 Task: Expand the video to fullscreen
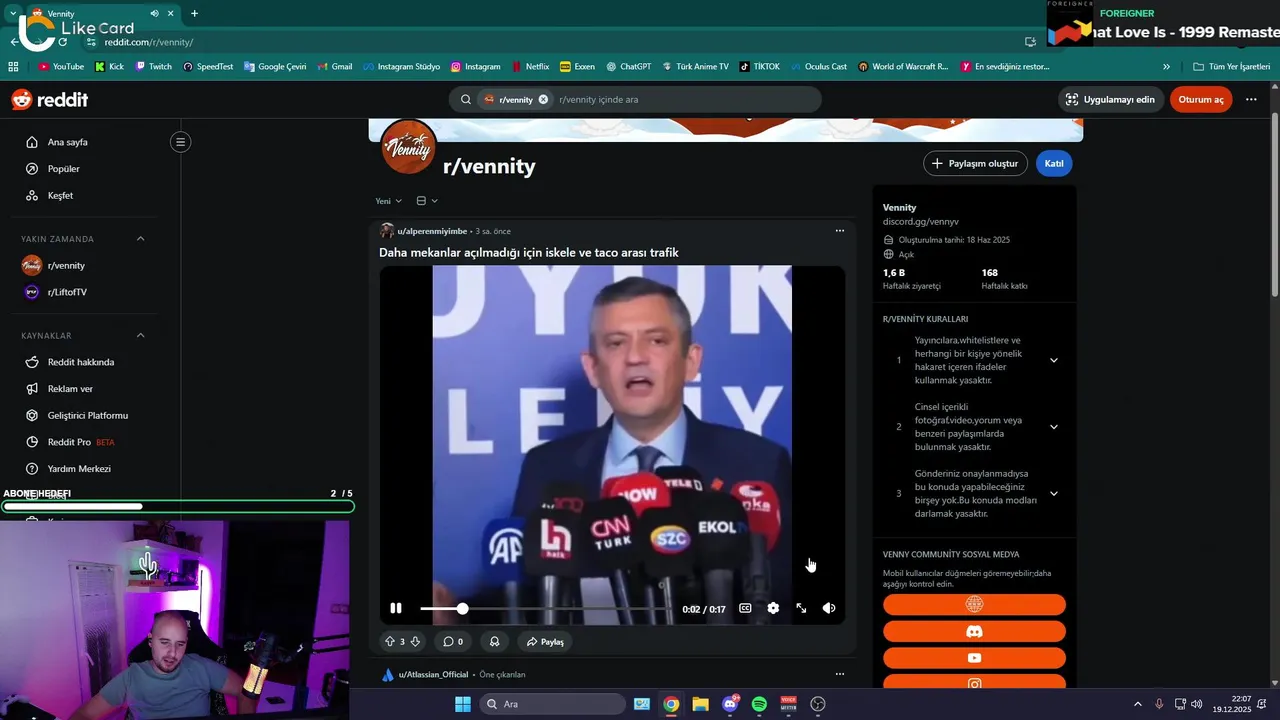pos(801,608)
